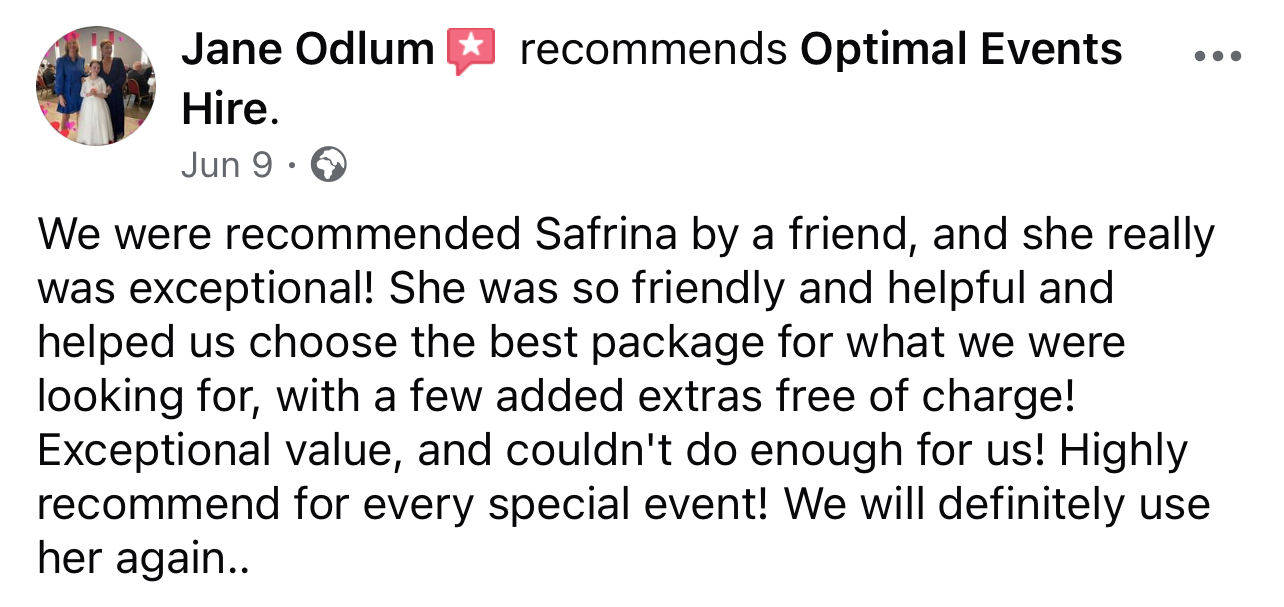The width and height of the screenshot is (1284, 607).
Task: Click the word recommends in header
Action: 653,50
